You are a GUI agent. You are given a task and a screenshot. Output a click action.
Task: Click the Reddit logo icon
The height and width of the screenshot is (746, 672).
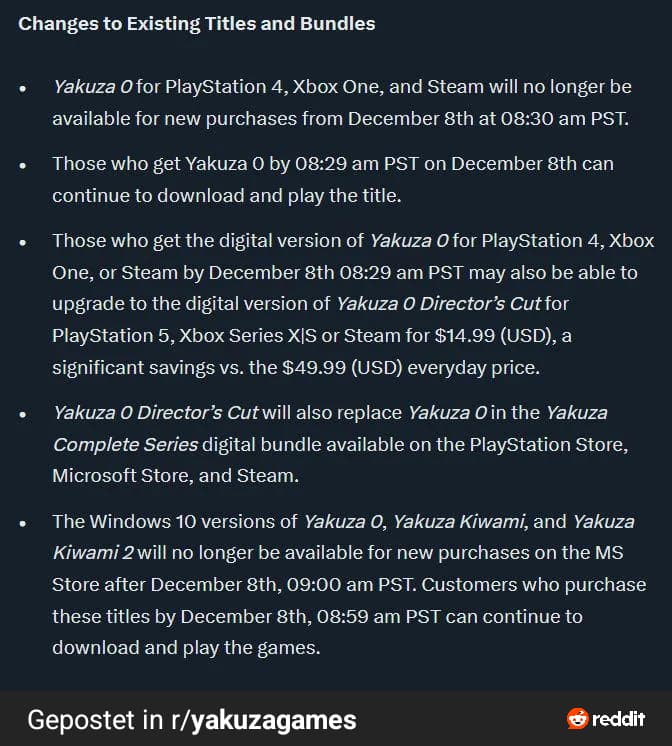pyautogui.click(x=578, y=719)
